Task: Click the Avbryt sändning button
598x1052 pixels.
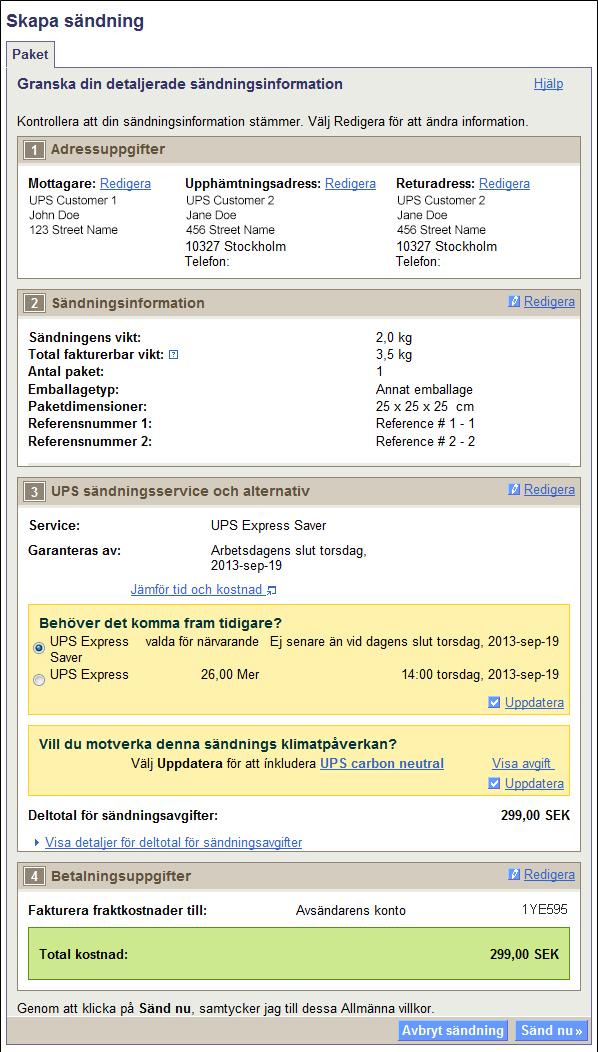Action: pyautogui.click(x=453, y=1031)
